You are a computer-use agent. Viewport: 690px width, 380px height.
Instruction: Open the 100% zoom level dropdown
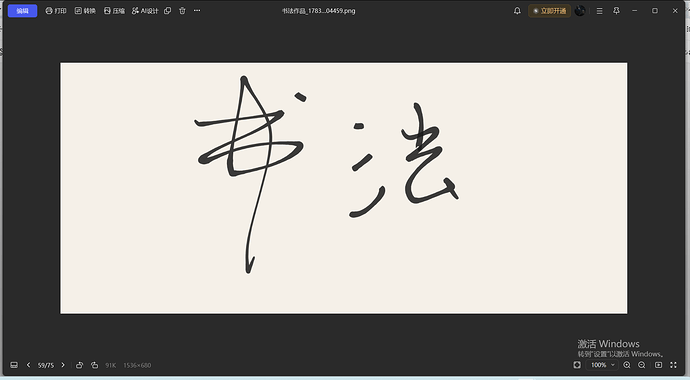602,365
